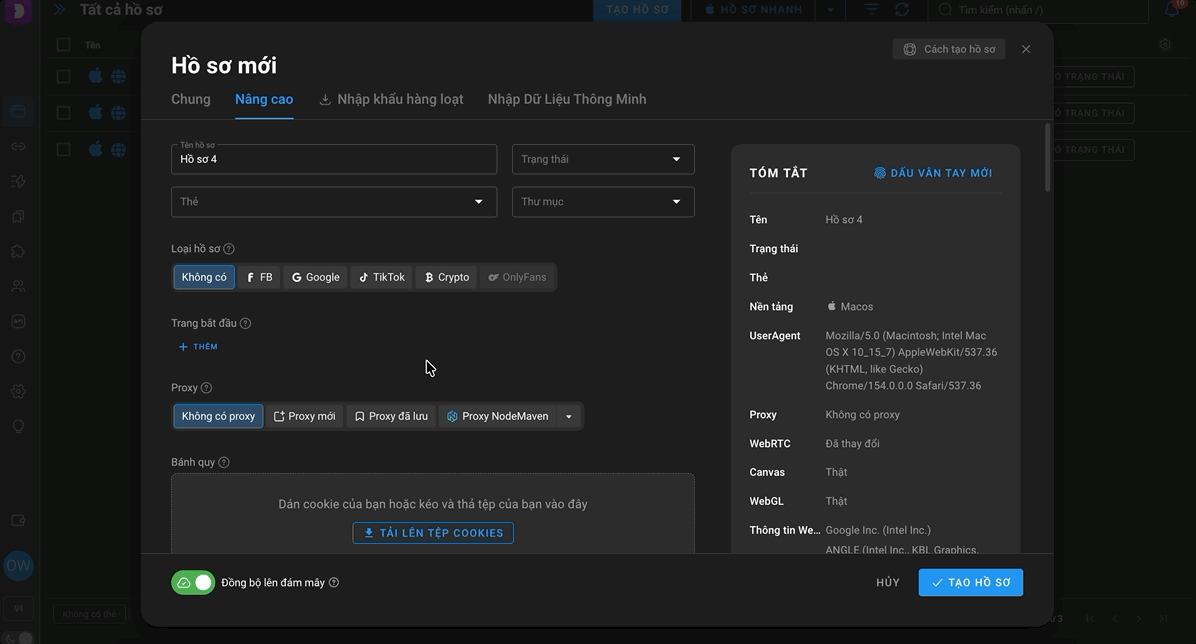Click the help icon next to Loại hồ sơ
This screenshot has height=644, width=1196.
tap(229, 249)
